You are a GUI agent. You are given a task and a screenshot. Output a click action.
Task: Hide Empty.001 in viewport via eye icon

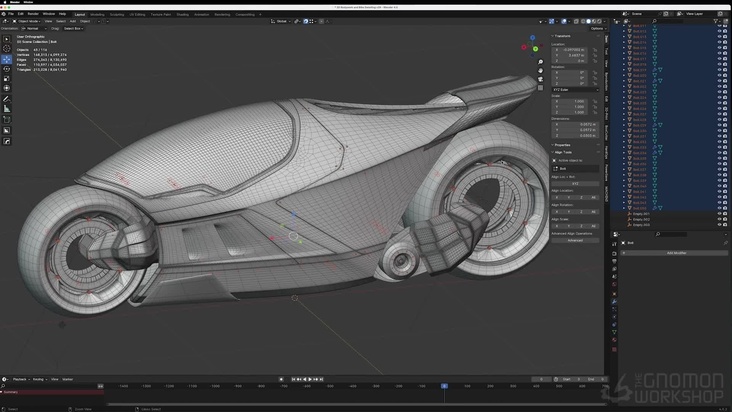pyautogui.click(x=719, y=214)
